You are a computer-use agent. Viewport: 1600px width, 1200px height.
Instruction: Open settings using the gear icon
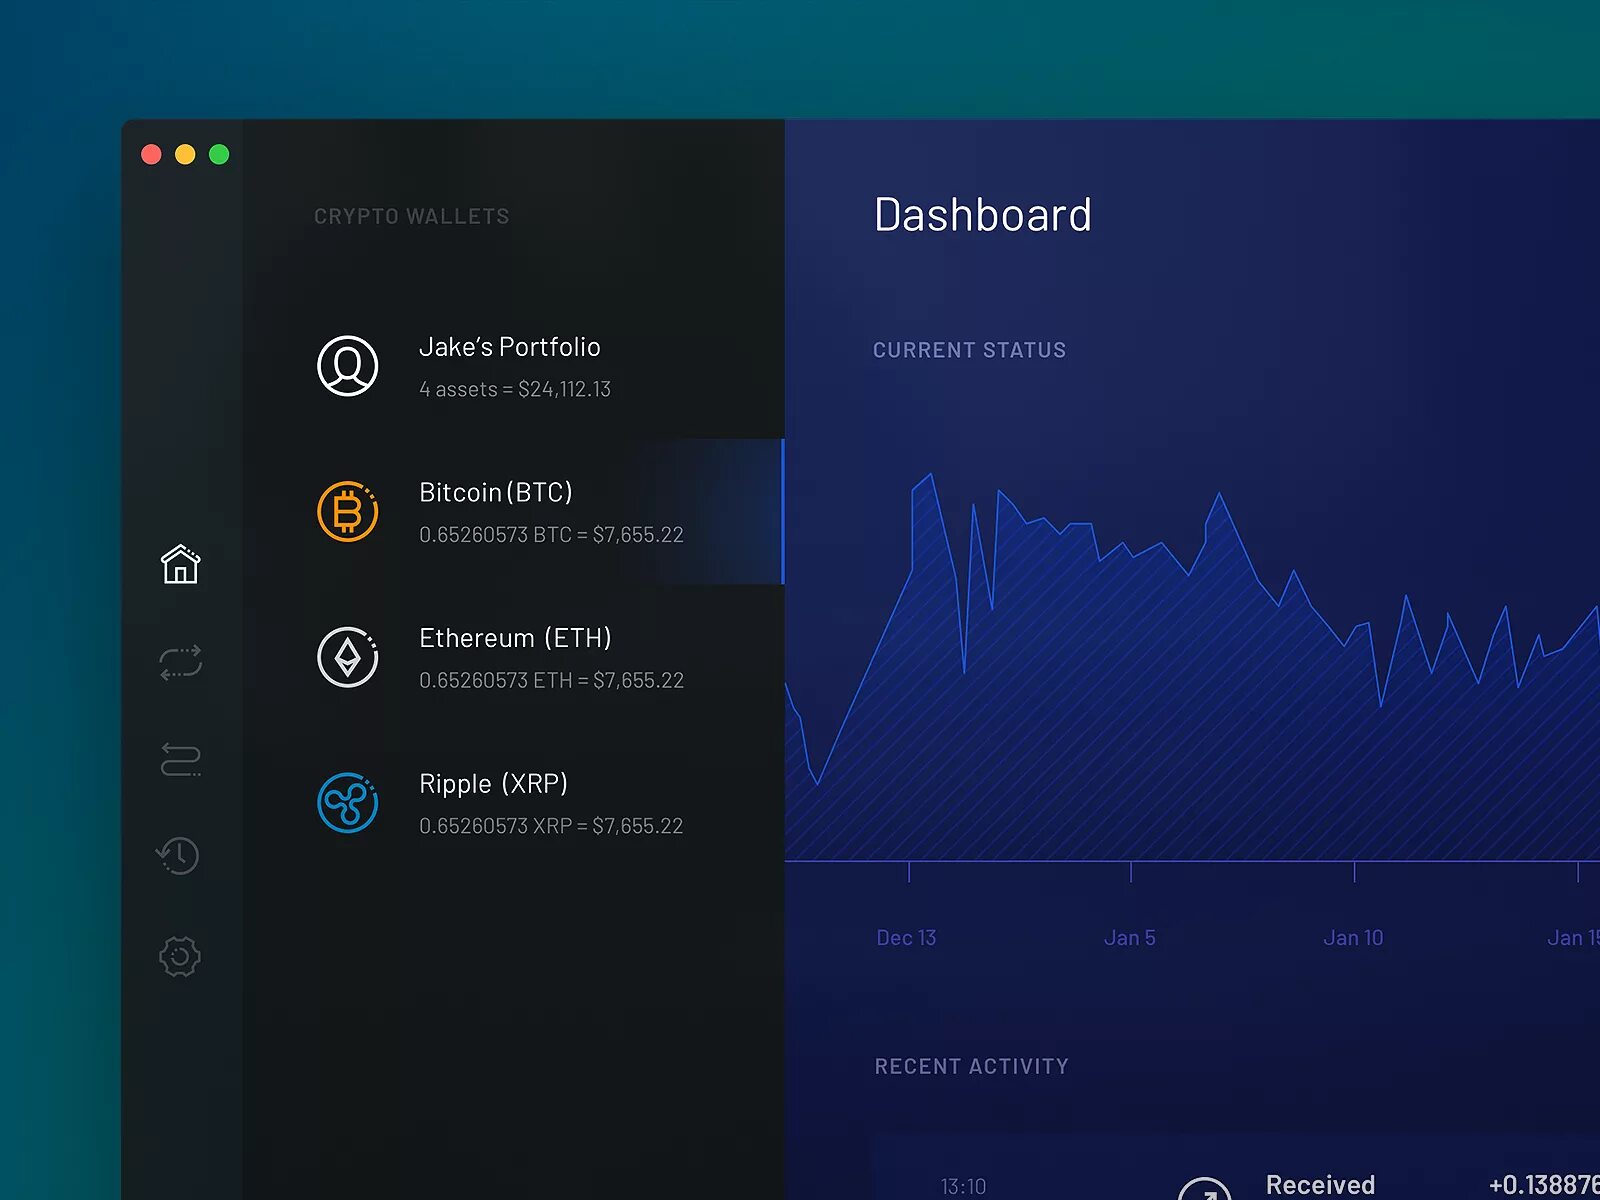[180, 958]
